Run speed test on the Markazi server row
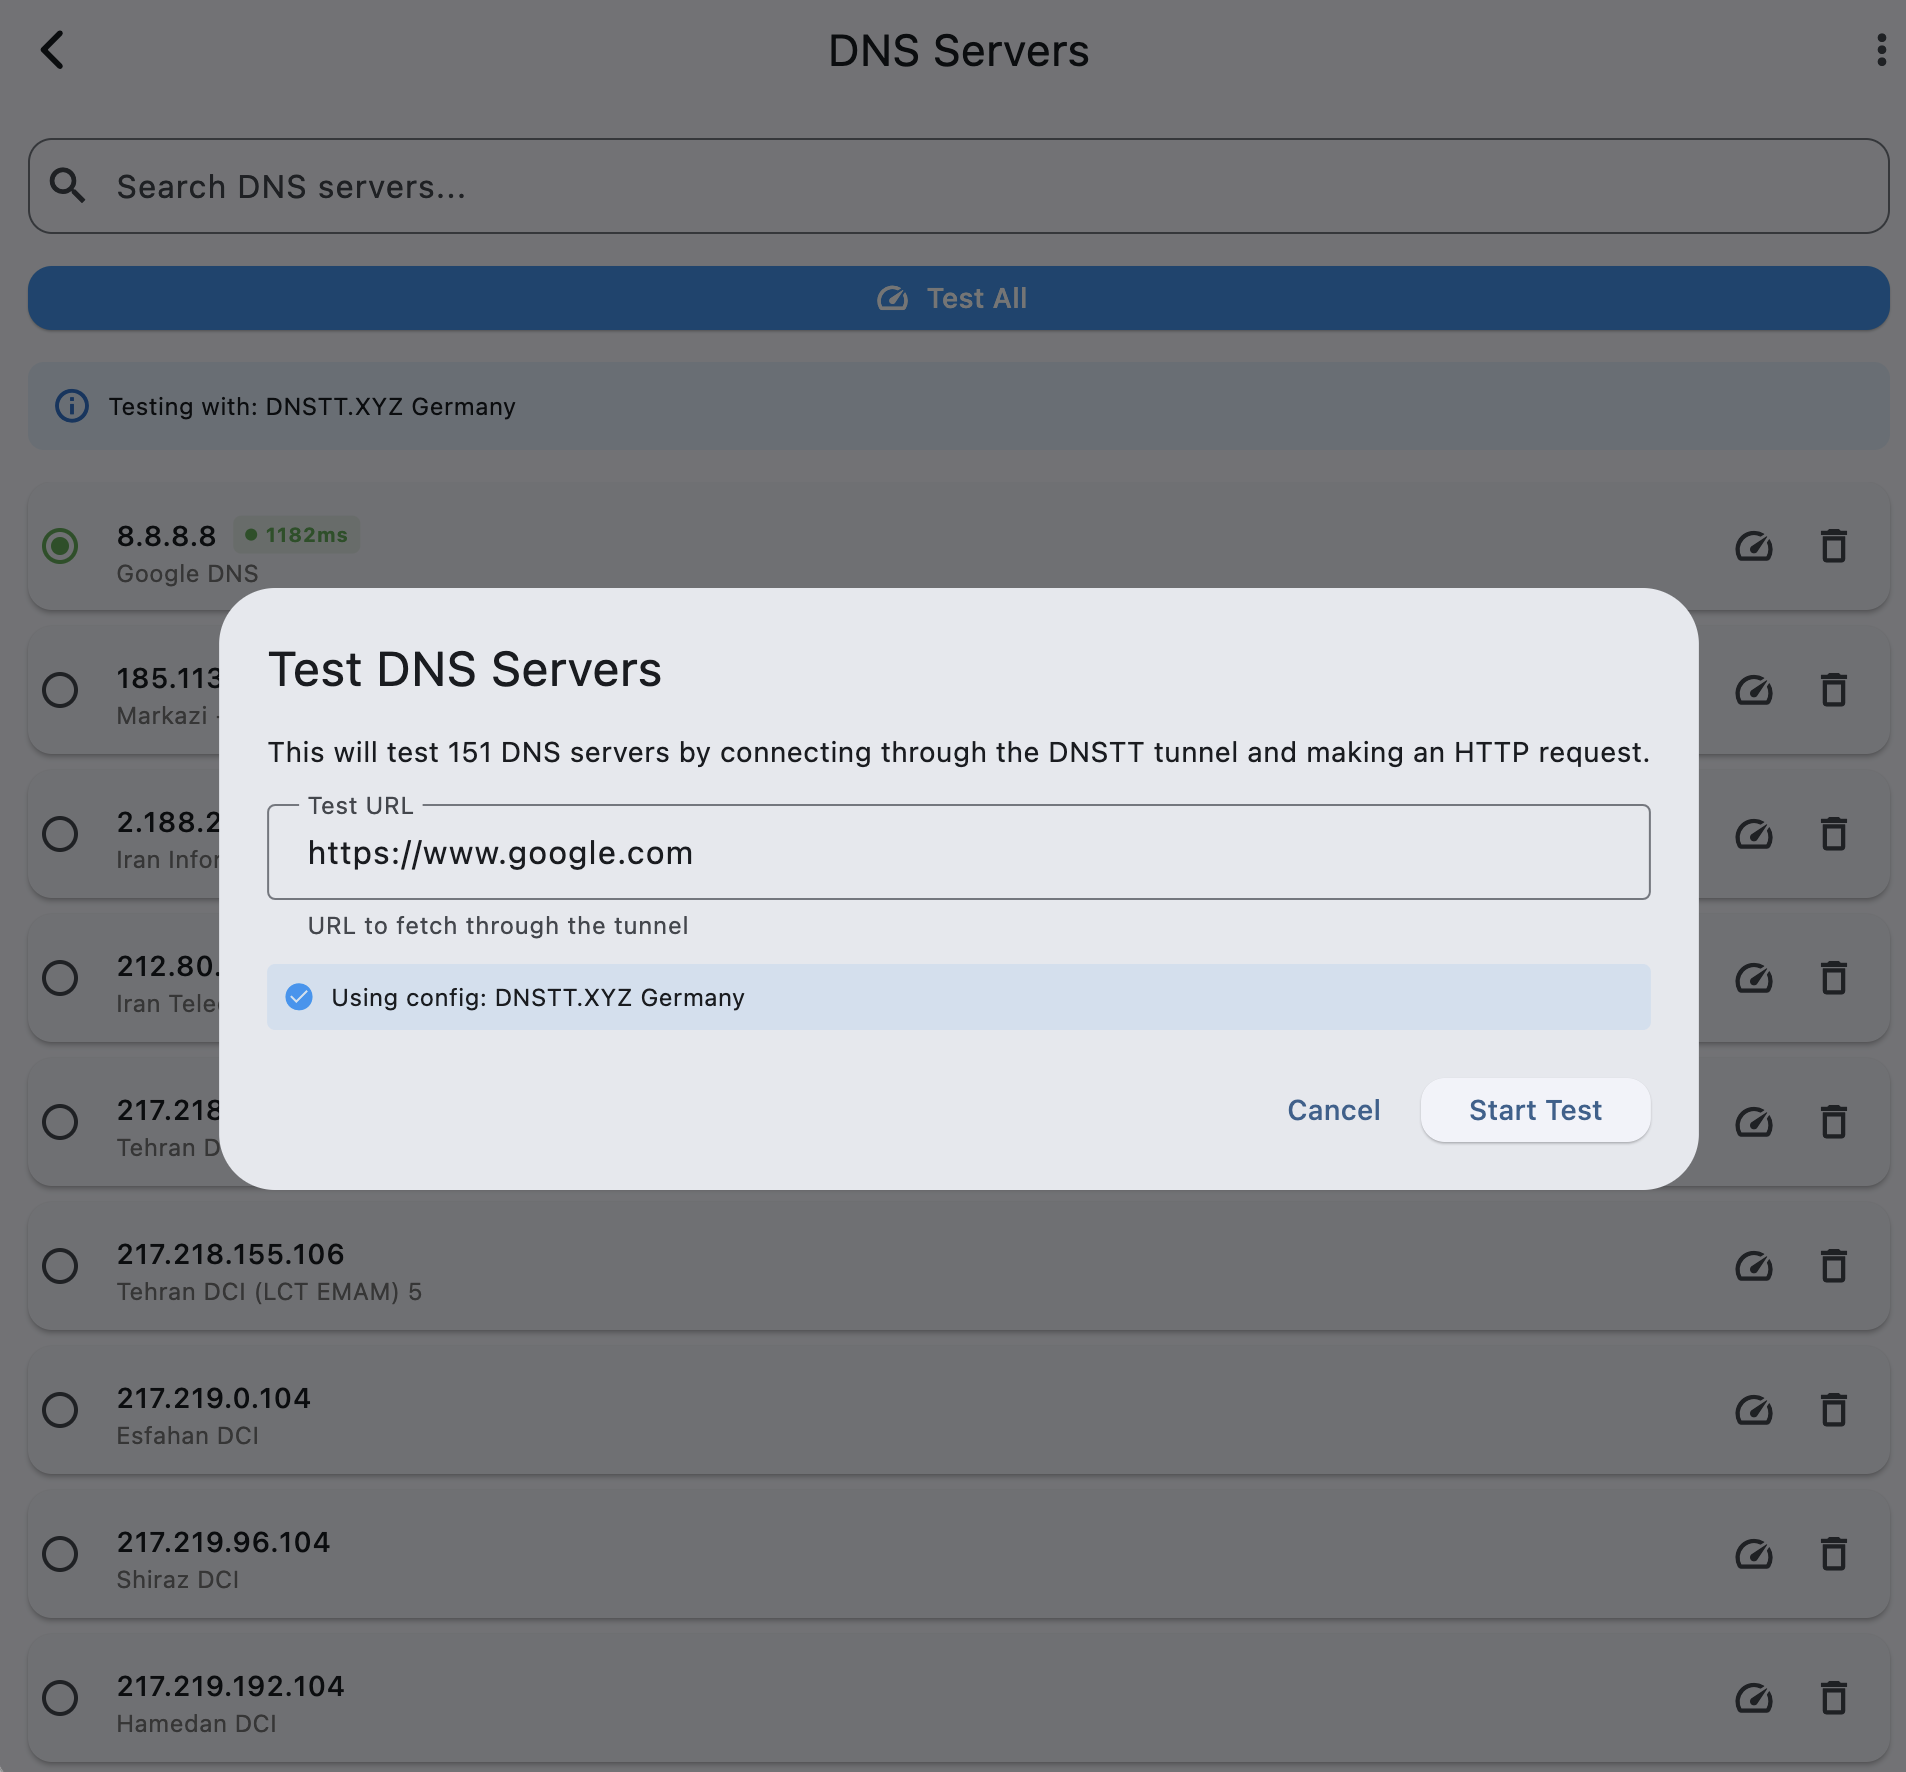The width and height of the screenshot is (1906, 1772). coord(1754,691)
